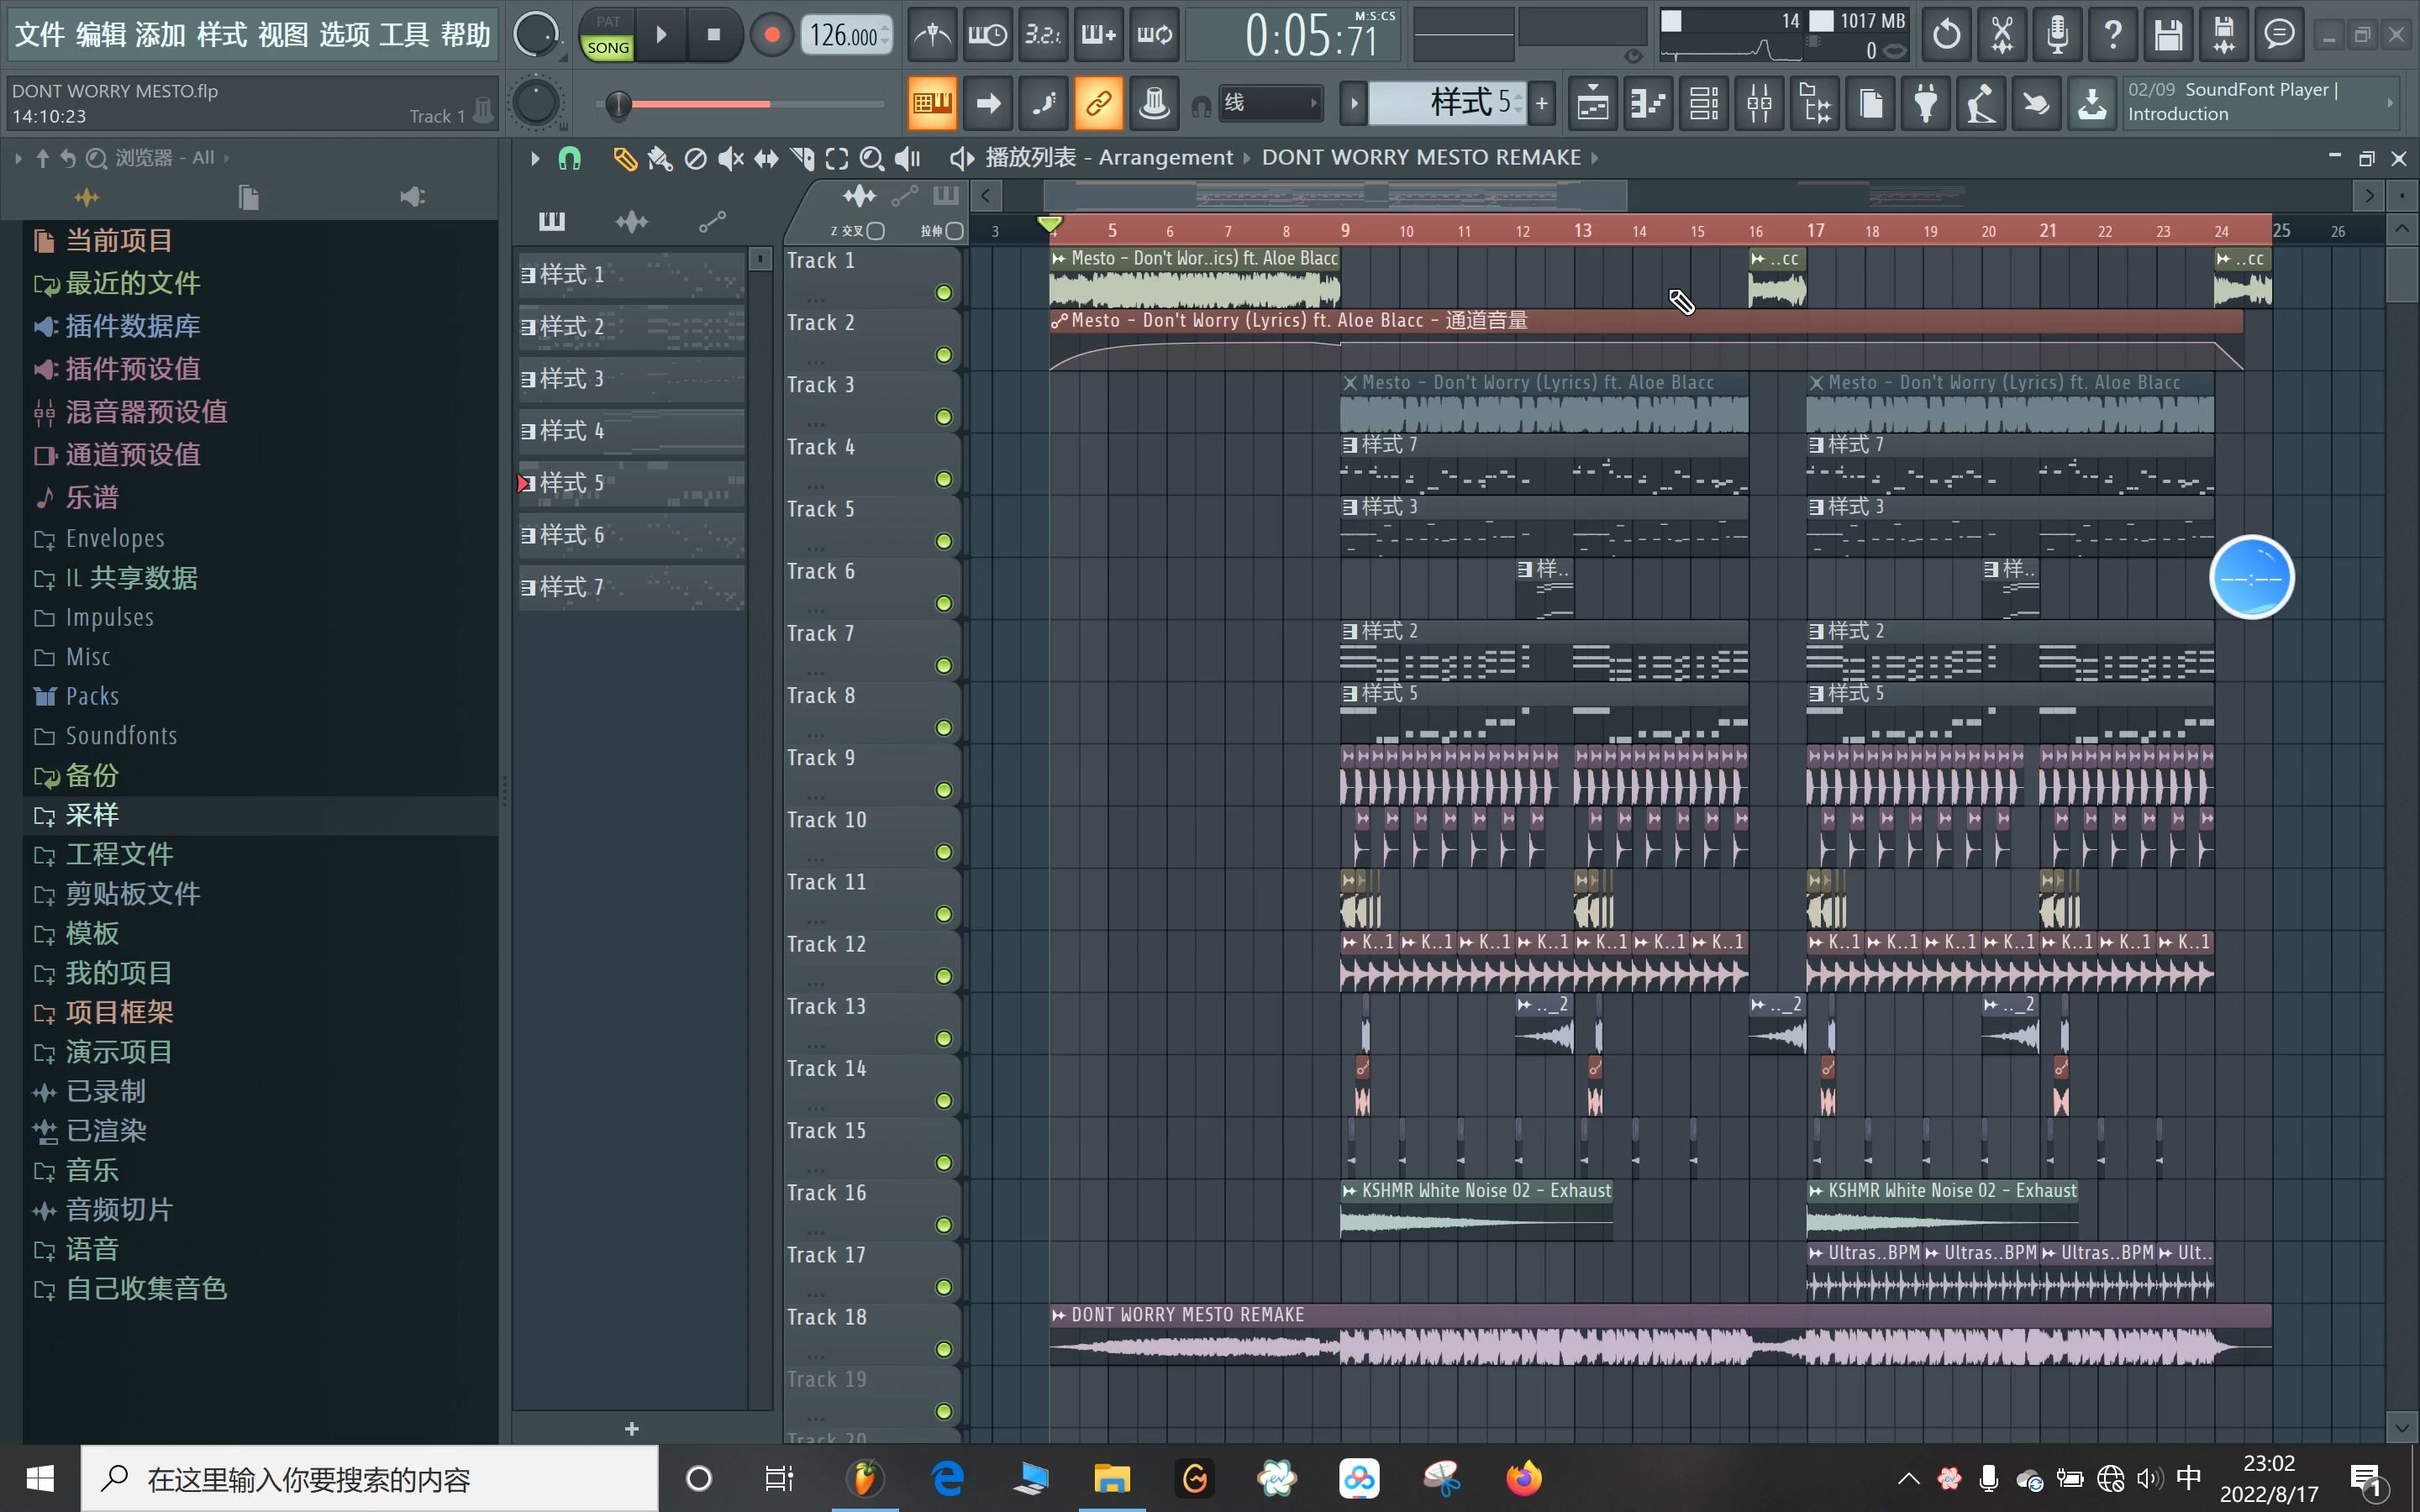This screenshot has width=2420, height=1512.
Task: Toggle wait for input before recording
Action: pyautogui.click(x=987, y=35)
